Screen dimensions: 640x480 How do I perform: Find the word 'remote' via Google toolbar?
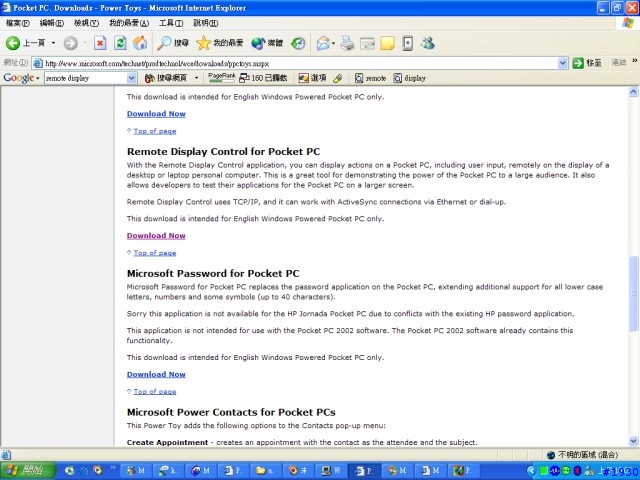[370, 78]
